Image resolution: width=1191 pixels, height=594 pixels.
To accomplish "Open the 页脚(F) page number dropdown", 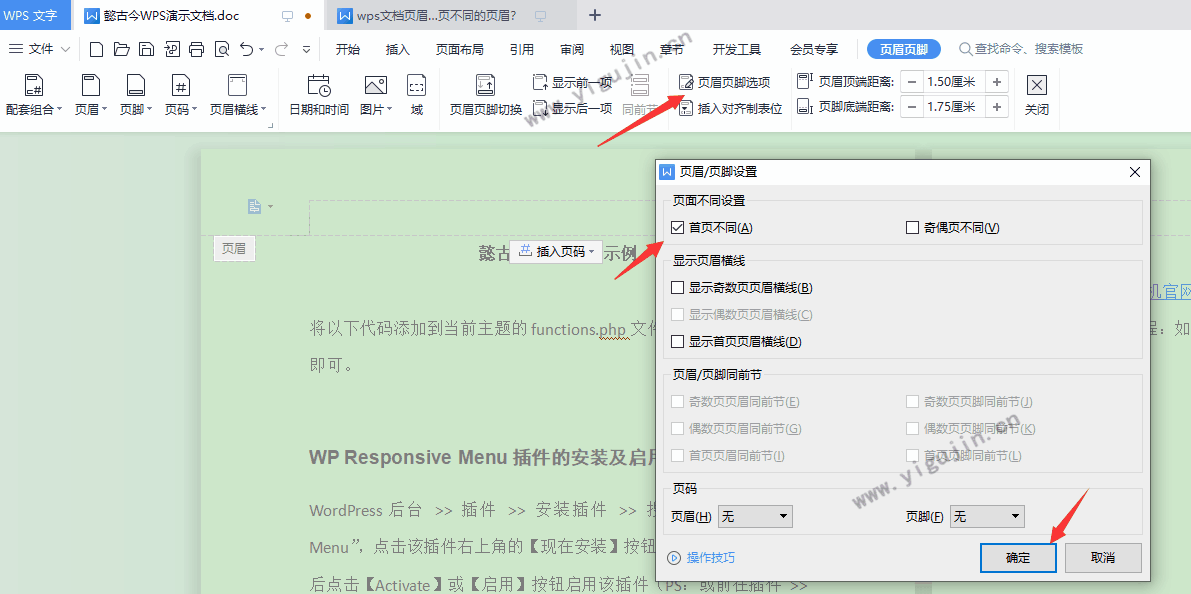I will click(x=987, y=517).
